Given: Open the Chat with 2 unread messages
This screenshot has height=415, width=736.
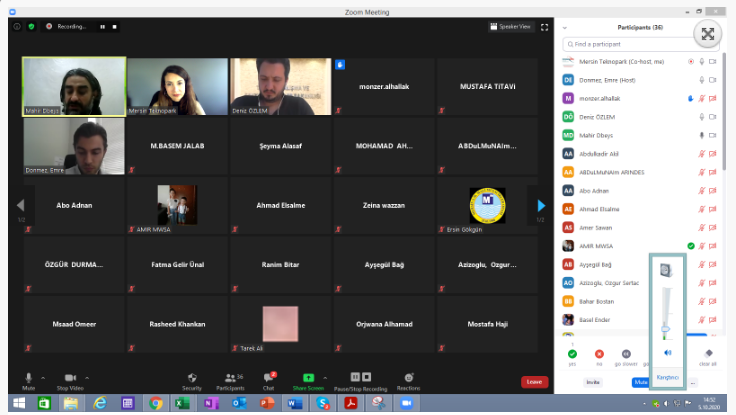Looking at the screenshot, I should tap(269, 381).
